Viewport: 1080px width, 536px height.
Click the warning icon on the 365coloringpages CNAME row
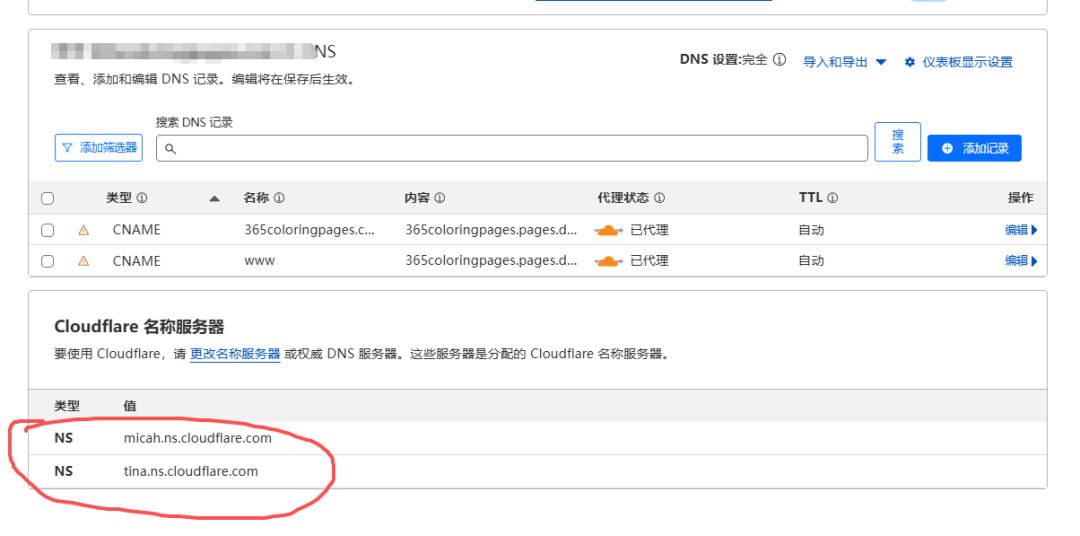84,230
